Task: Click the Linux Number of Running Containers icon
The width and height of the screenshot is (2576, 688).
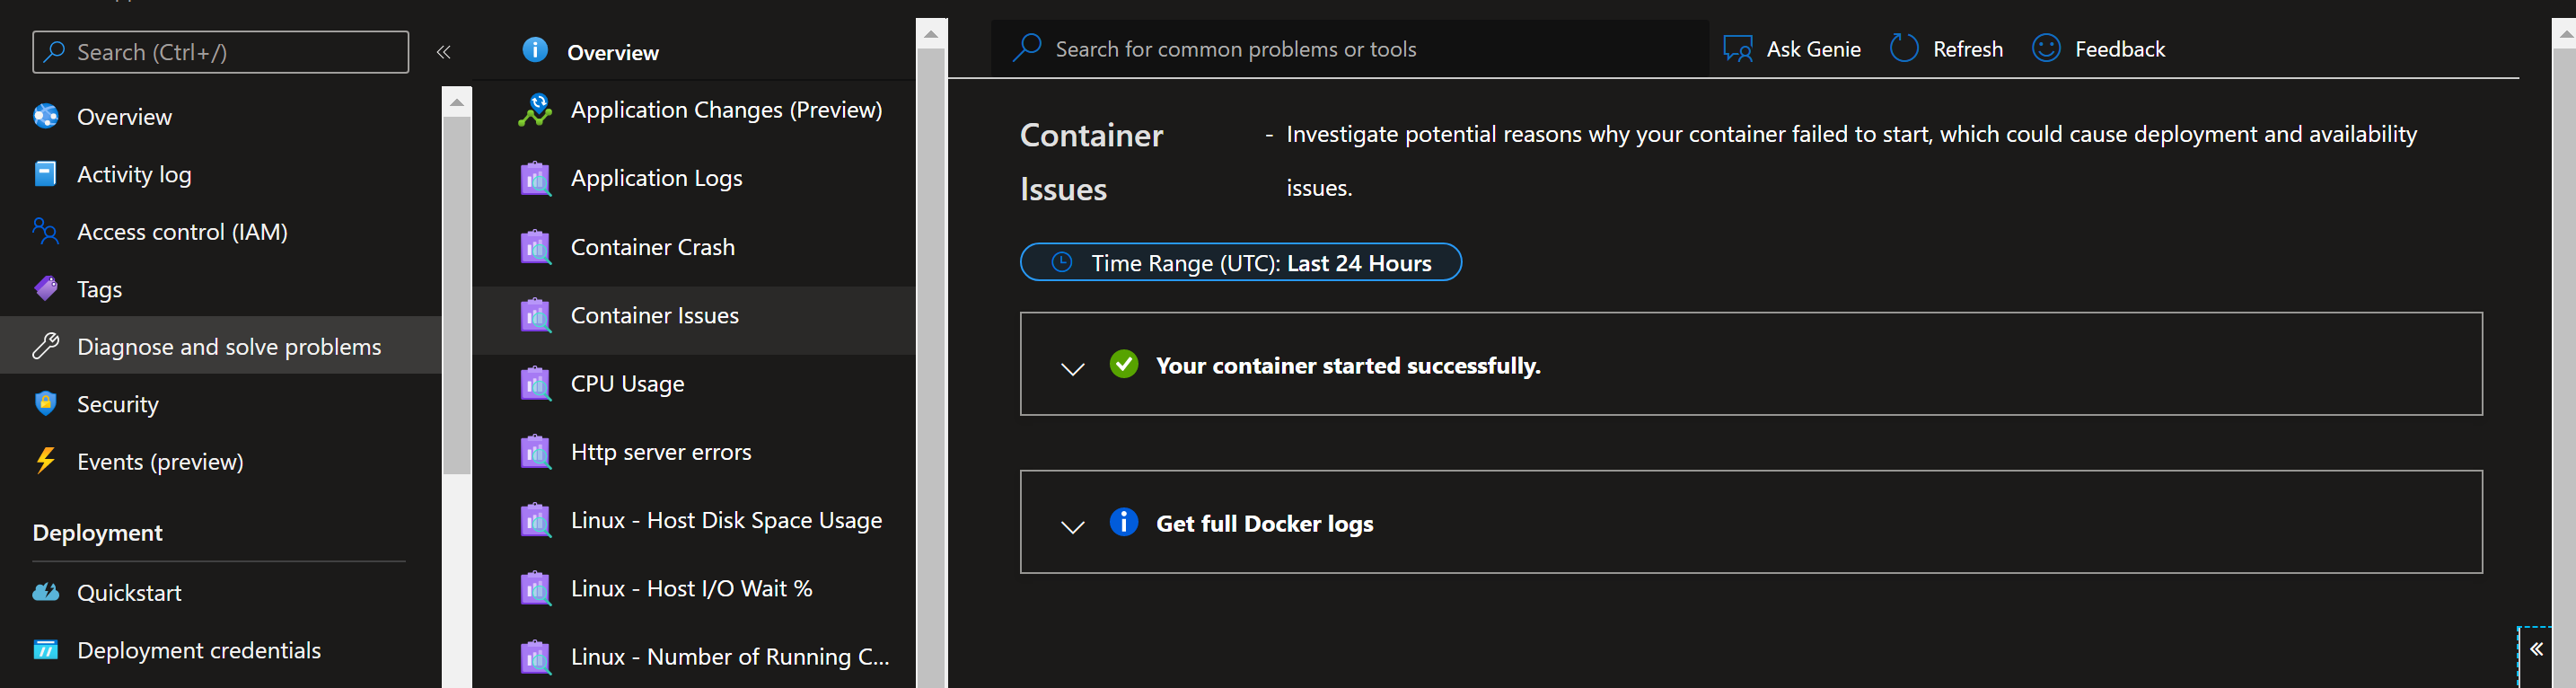Action: [x=536, y=657]
